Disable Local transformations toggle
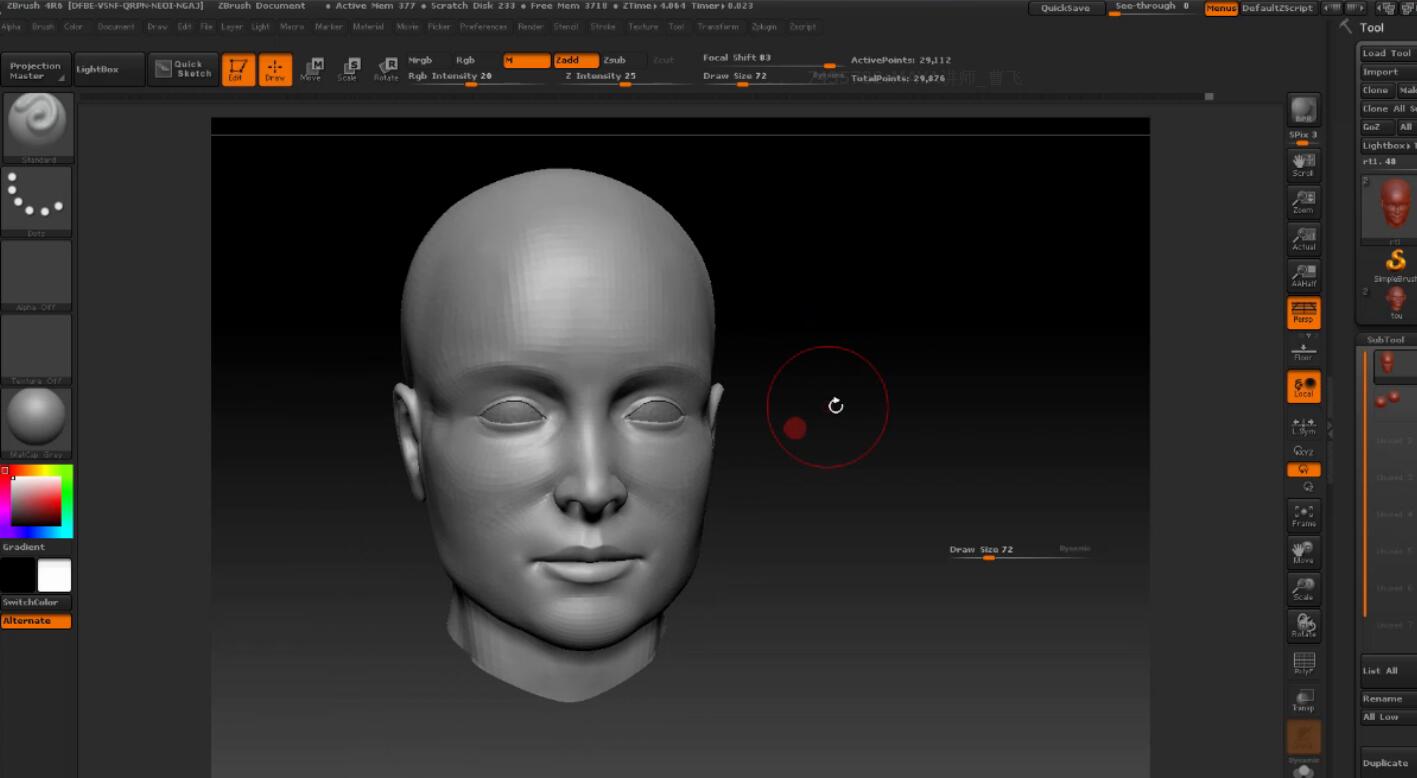The width and height of the screenshot is (1417, 778). [1303, 387]
